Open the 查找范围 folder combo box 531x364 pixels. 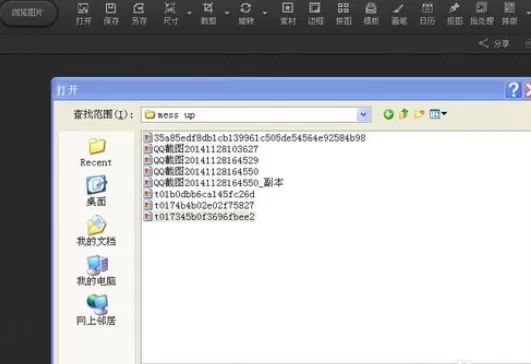(x=256, y=115)
